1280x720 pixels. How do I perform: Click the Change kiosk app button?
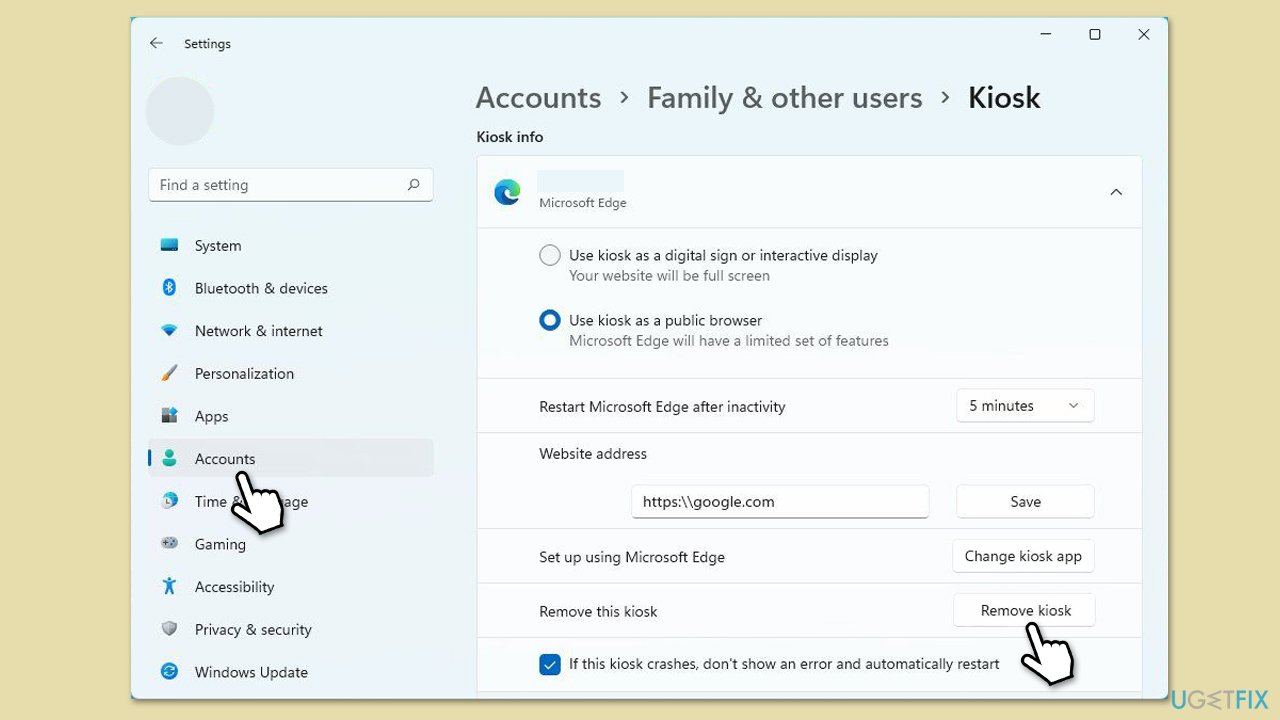[x=1023, y=557]
